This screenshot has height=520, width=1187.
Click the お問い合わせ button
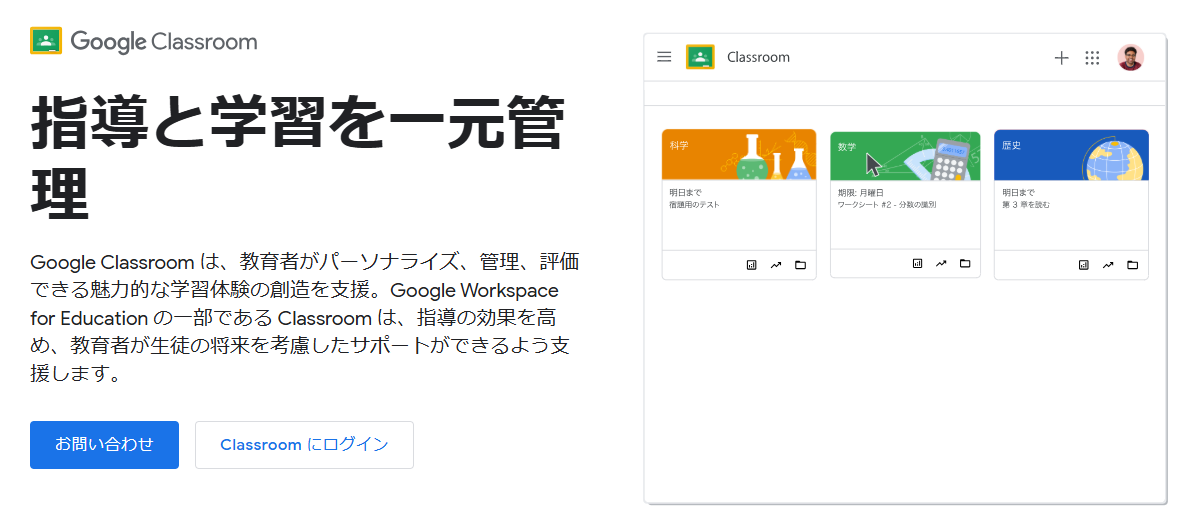[x=104, y=445]
